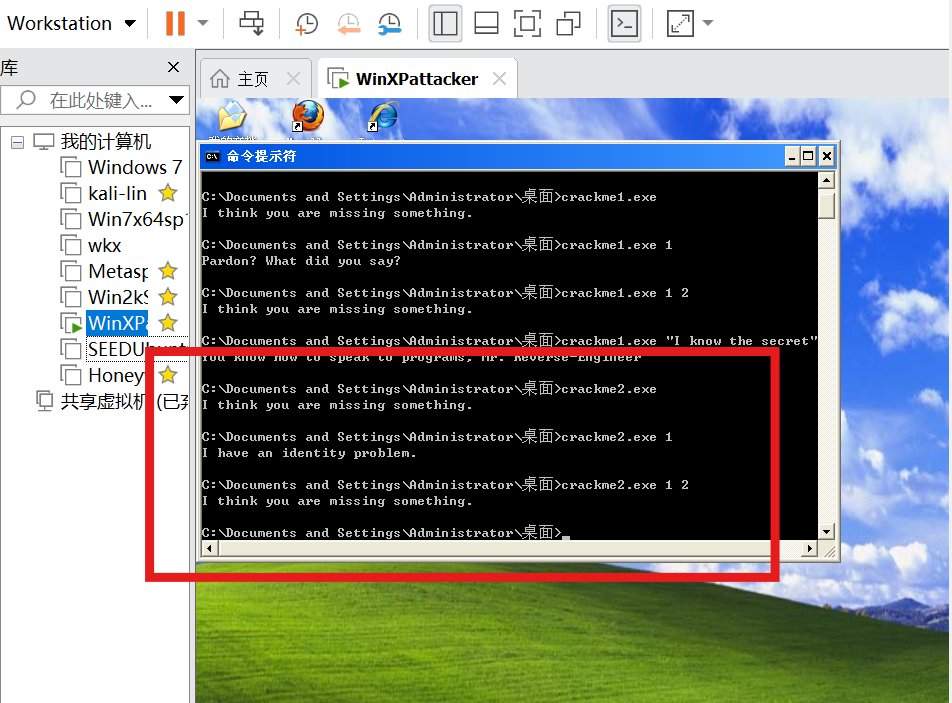Toggle favorite star for Honey
This screenshot has height=703, width=952.
click(168, 375)
